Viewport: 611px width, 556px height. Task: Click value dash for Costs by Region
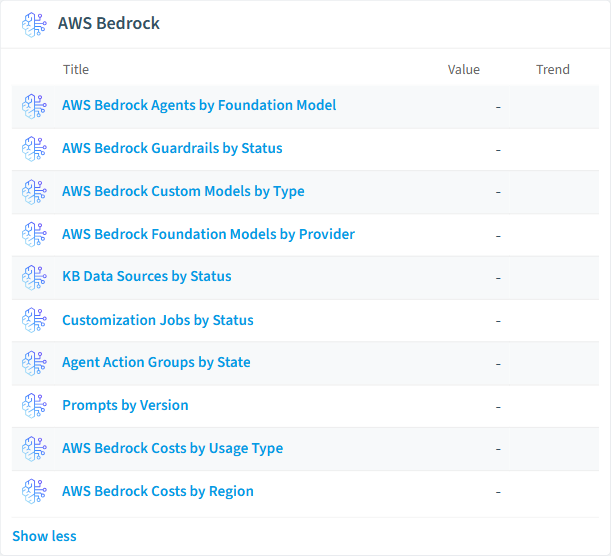(498, 492)
